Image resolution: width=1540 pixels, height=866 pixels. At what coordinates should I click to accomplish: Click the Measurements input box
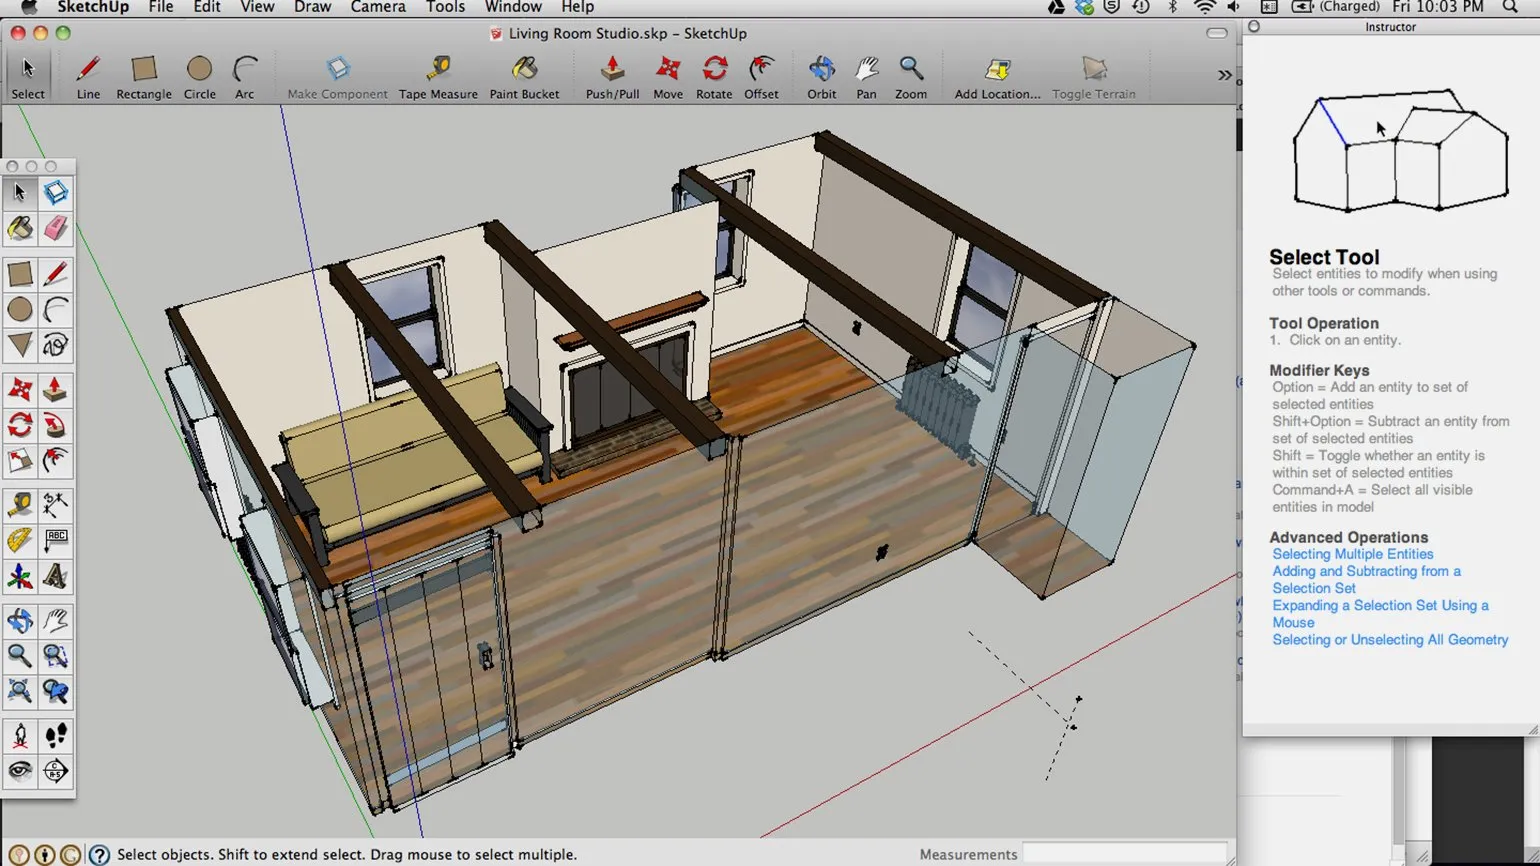tap(1124, 854)
